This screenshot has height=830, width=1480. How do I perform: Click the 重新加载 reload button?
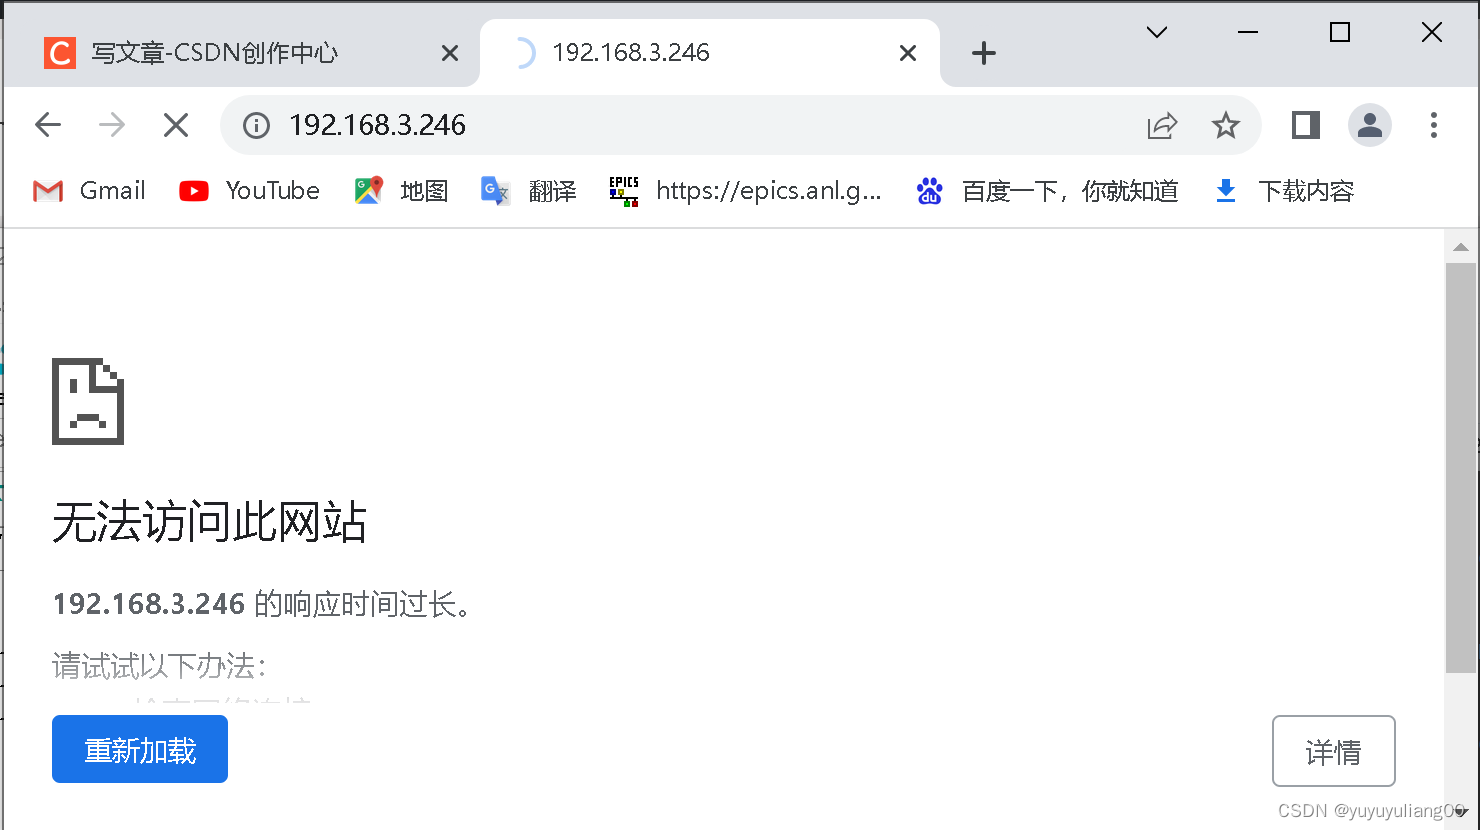[140, 749]
